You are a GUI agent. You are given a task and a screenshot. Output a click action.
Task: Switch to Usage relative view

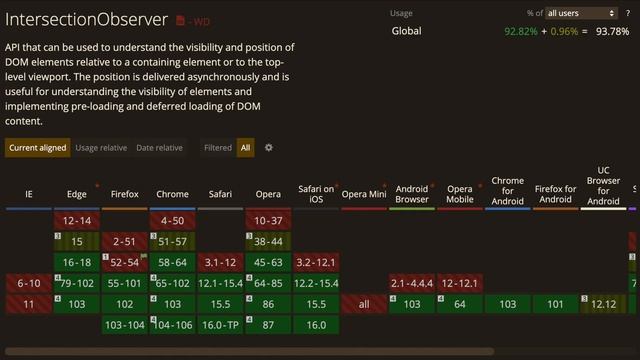tap(101, 148)
